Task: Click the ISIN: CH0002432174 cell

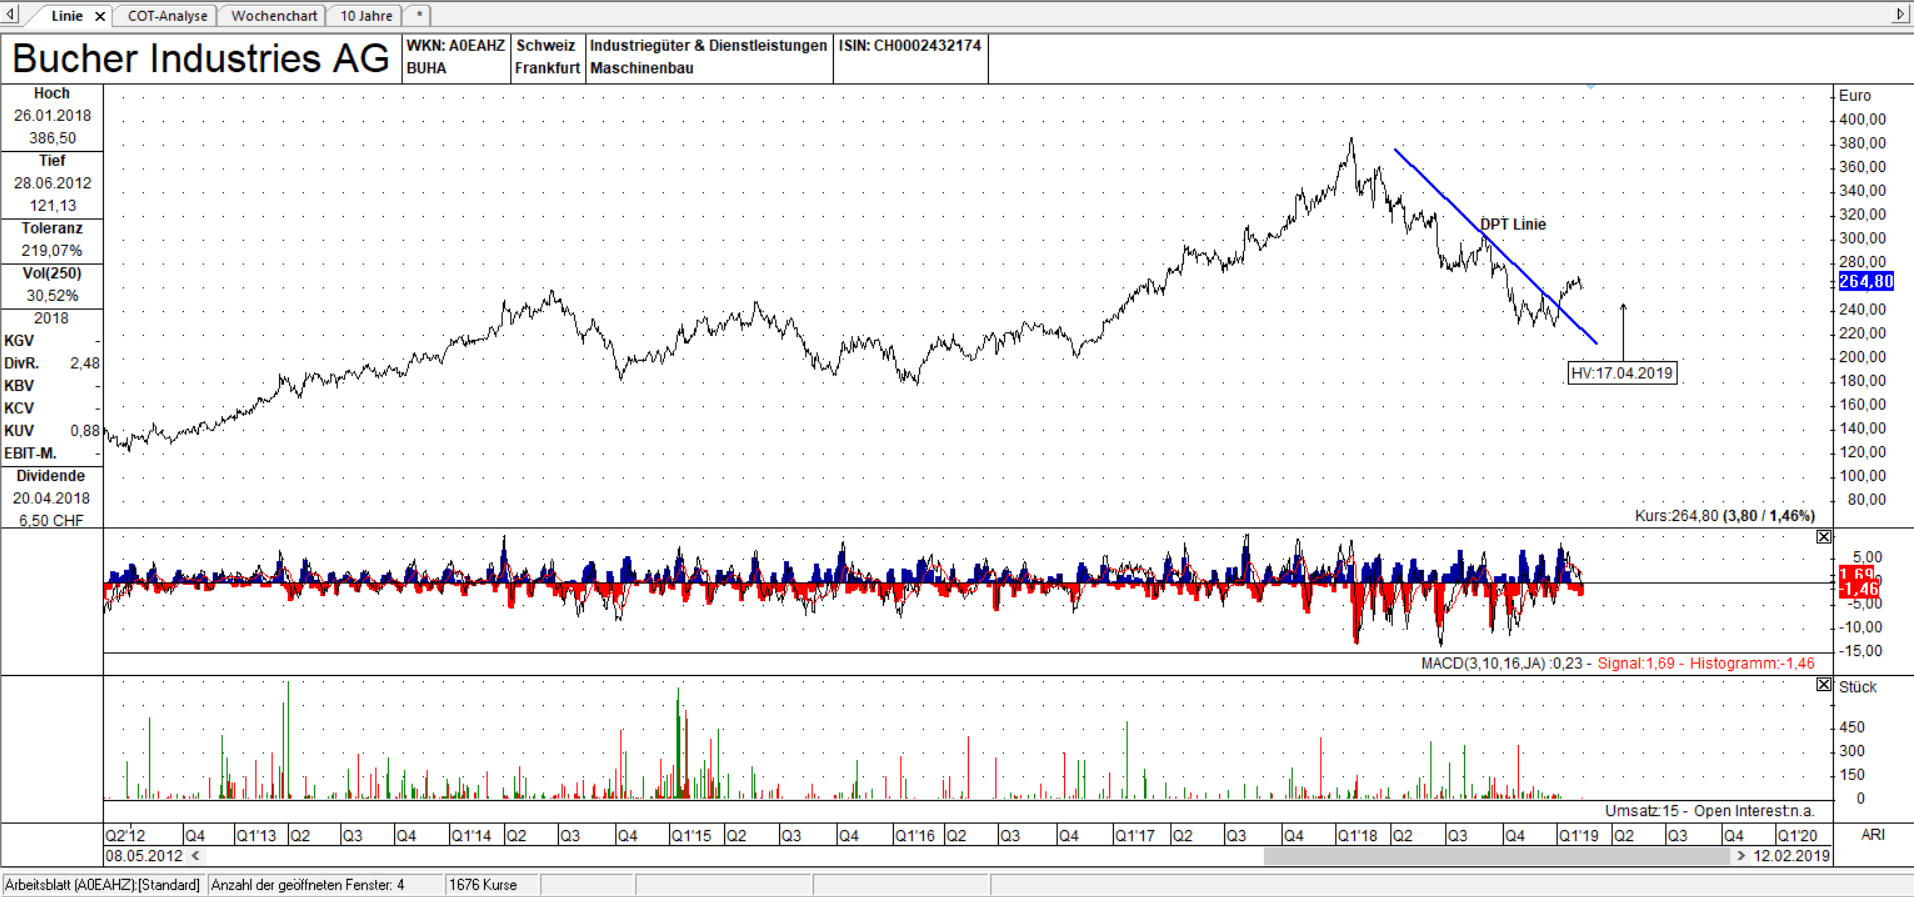Action: [x=910, y=46]
